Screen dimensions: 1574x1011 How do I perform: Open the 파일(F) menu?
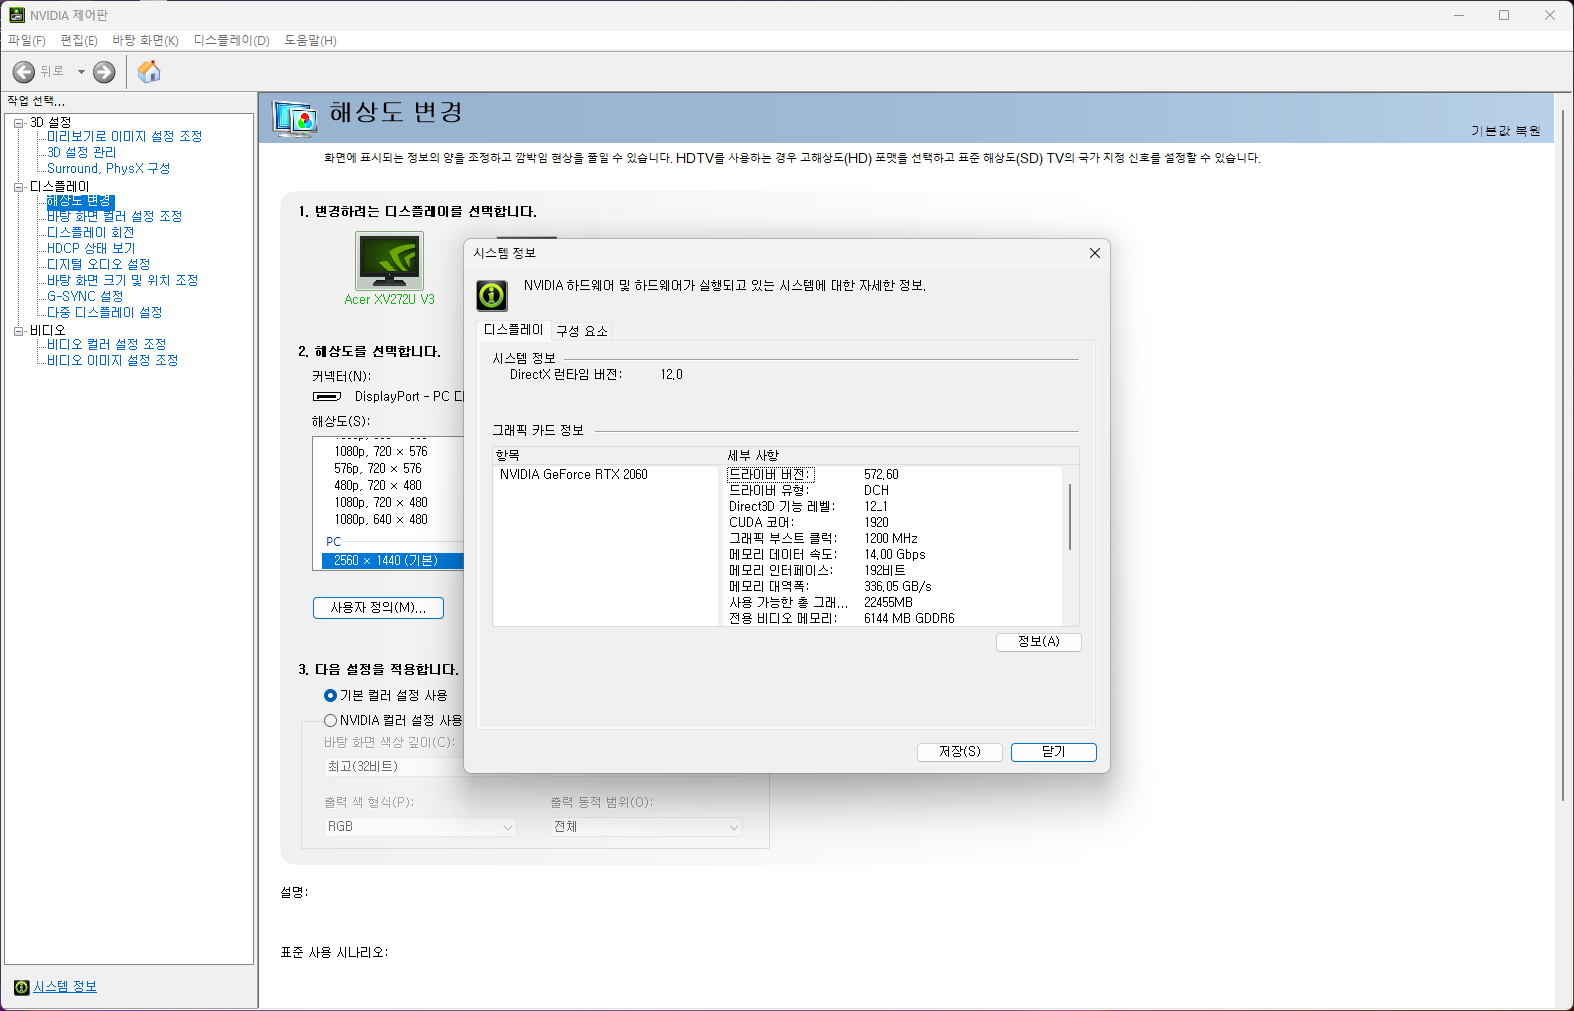(27, 41)
